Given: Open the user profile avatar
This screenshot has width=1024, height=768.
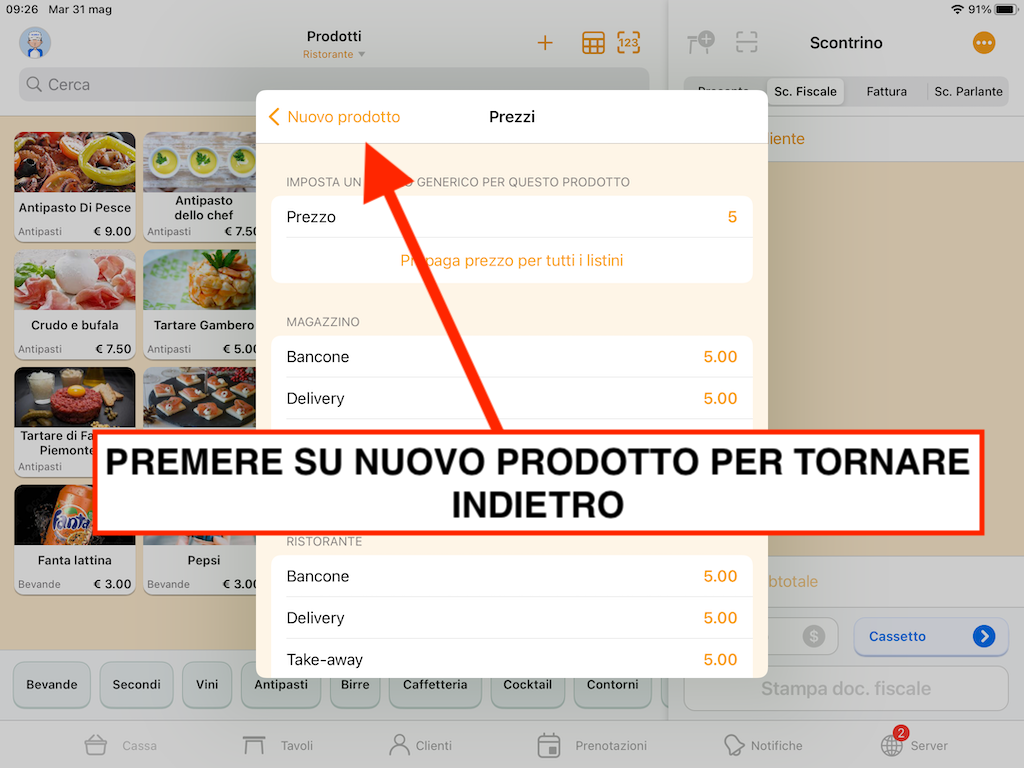Looking at the screenshot, I should pyautogui.click(x=35, y=43).
